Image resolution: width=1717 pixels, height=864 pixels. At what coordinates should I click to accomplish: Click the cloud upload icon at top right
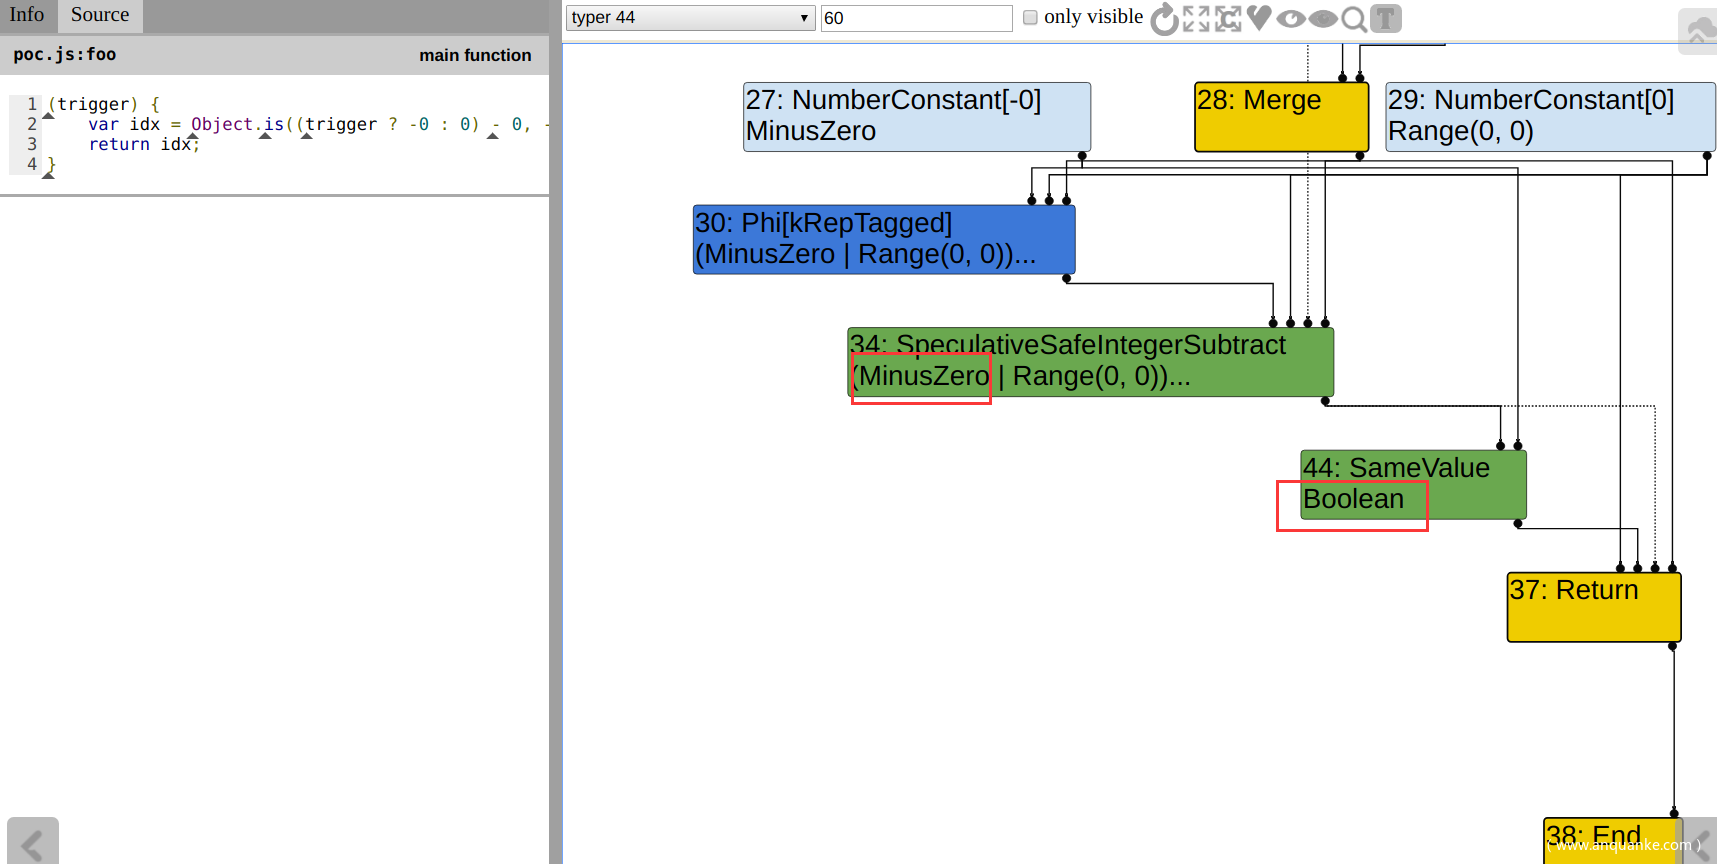point(1698,31)
